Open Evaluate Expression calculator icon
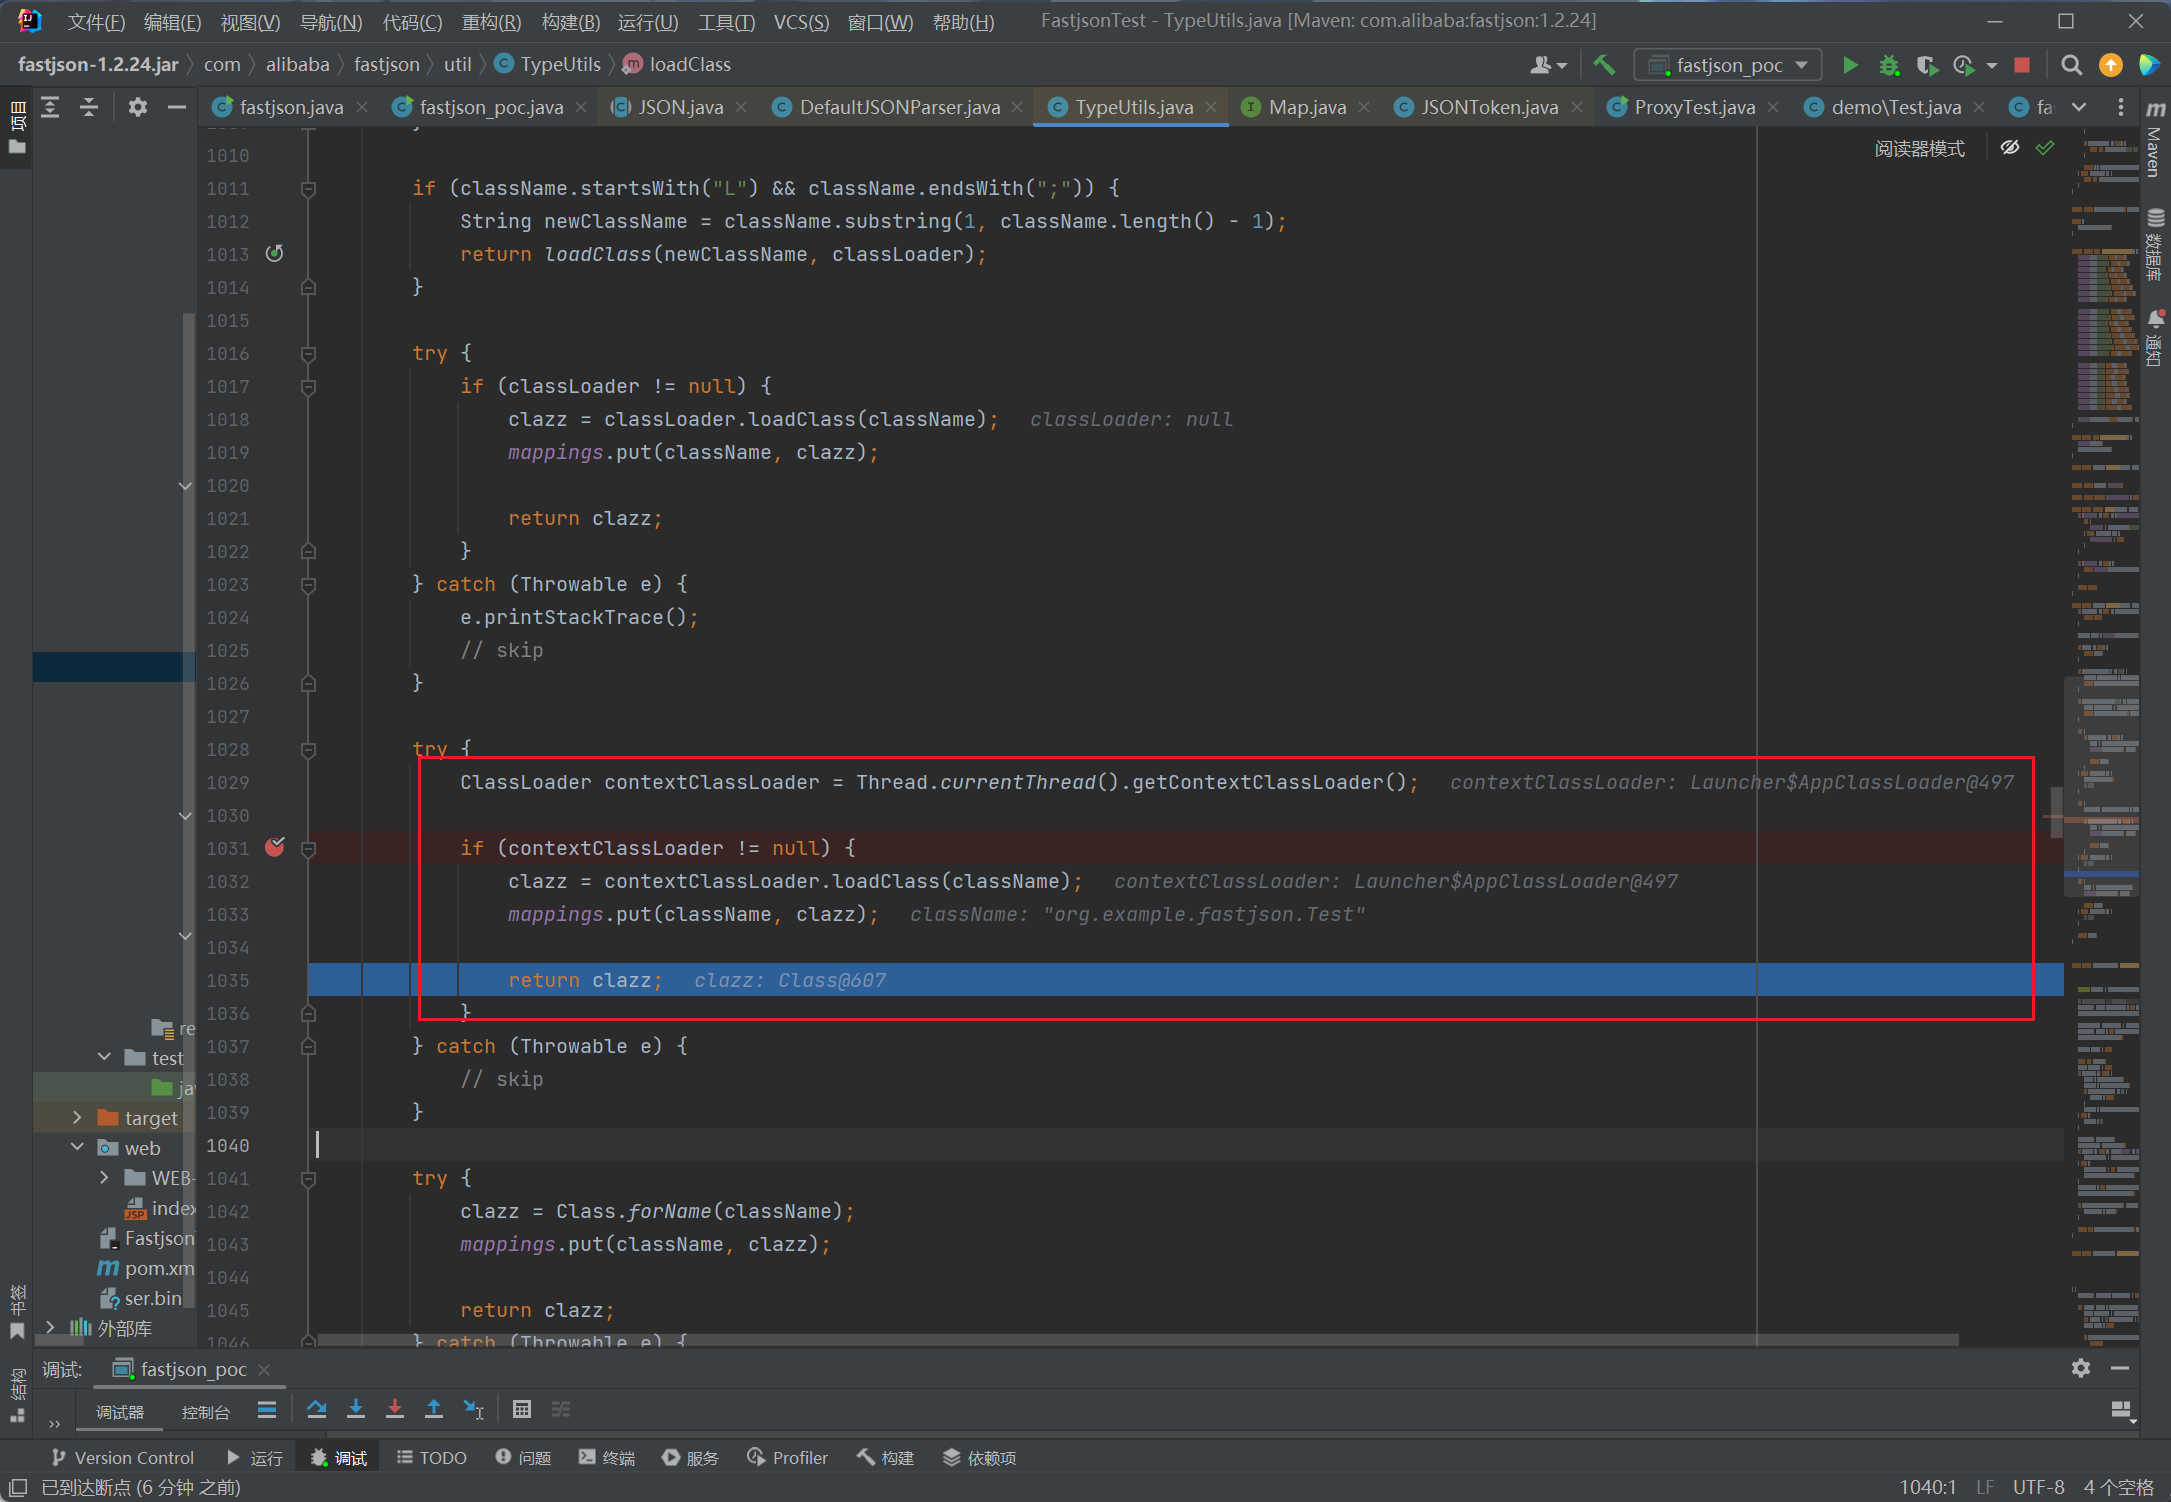Screen dimensions: 2171x1502 pos(521,1409)
